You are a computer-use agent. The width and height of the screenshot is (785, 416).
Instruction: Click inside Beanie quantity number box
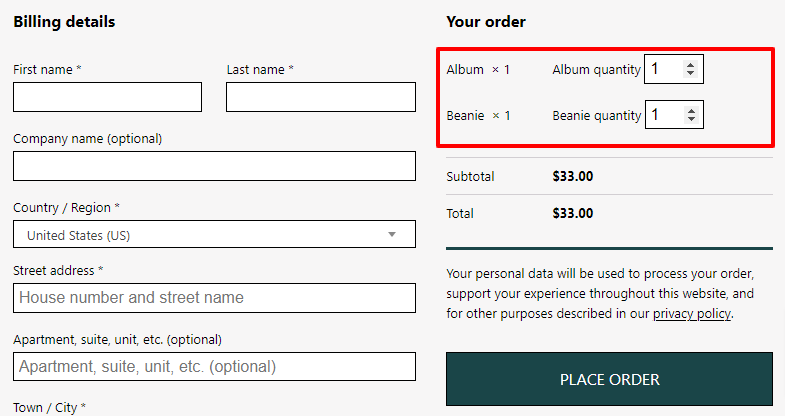coord(664,115)
